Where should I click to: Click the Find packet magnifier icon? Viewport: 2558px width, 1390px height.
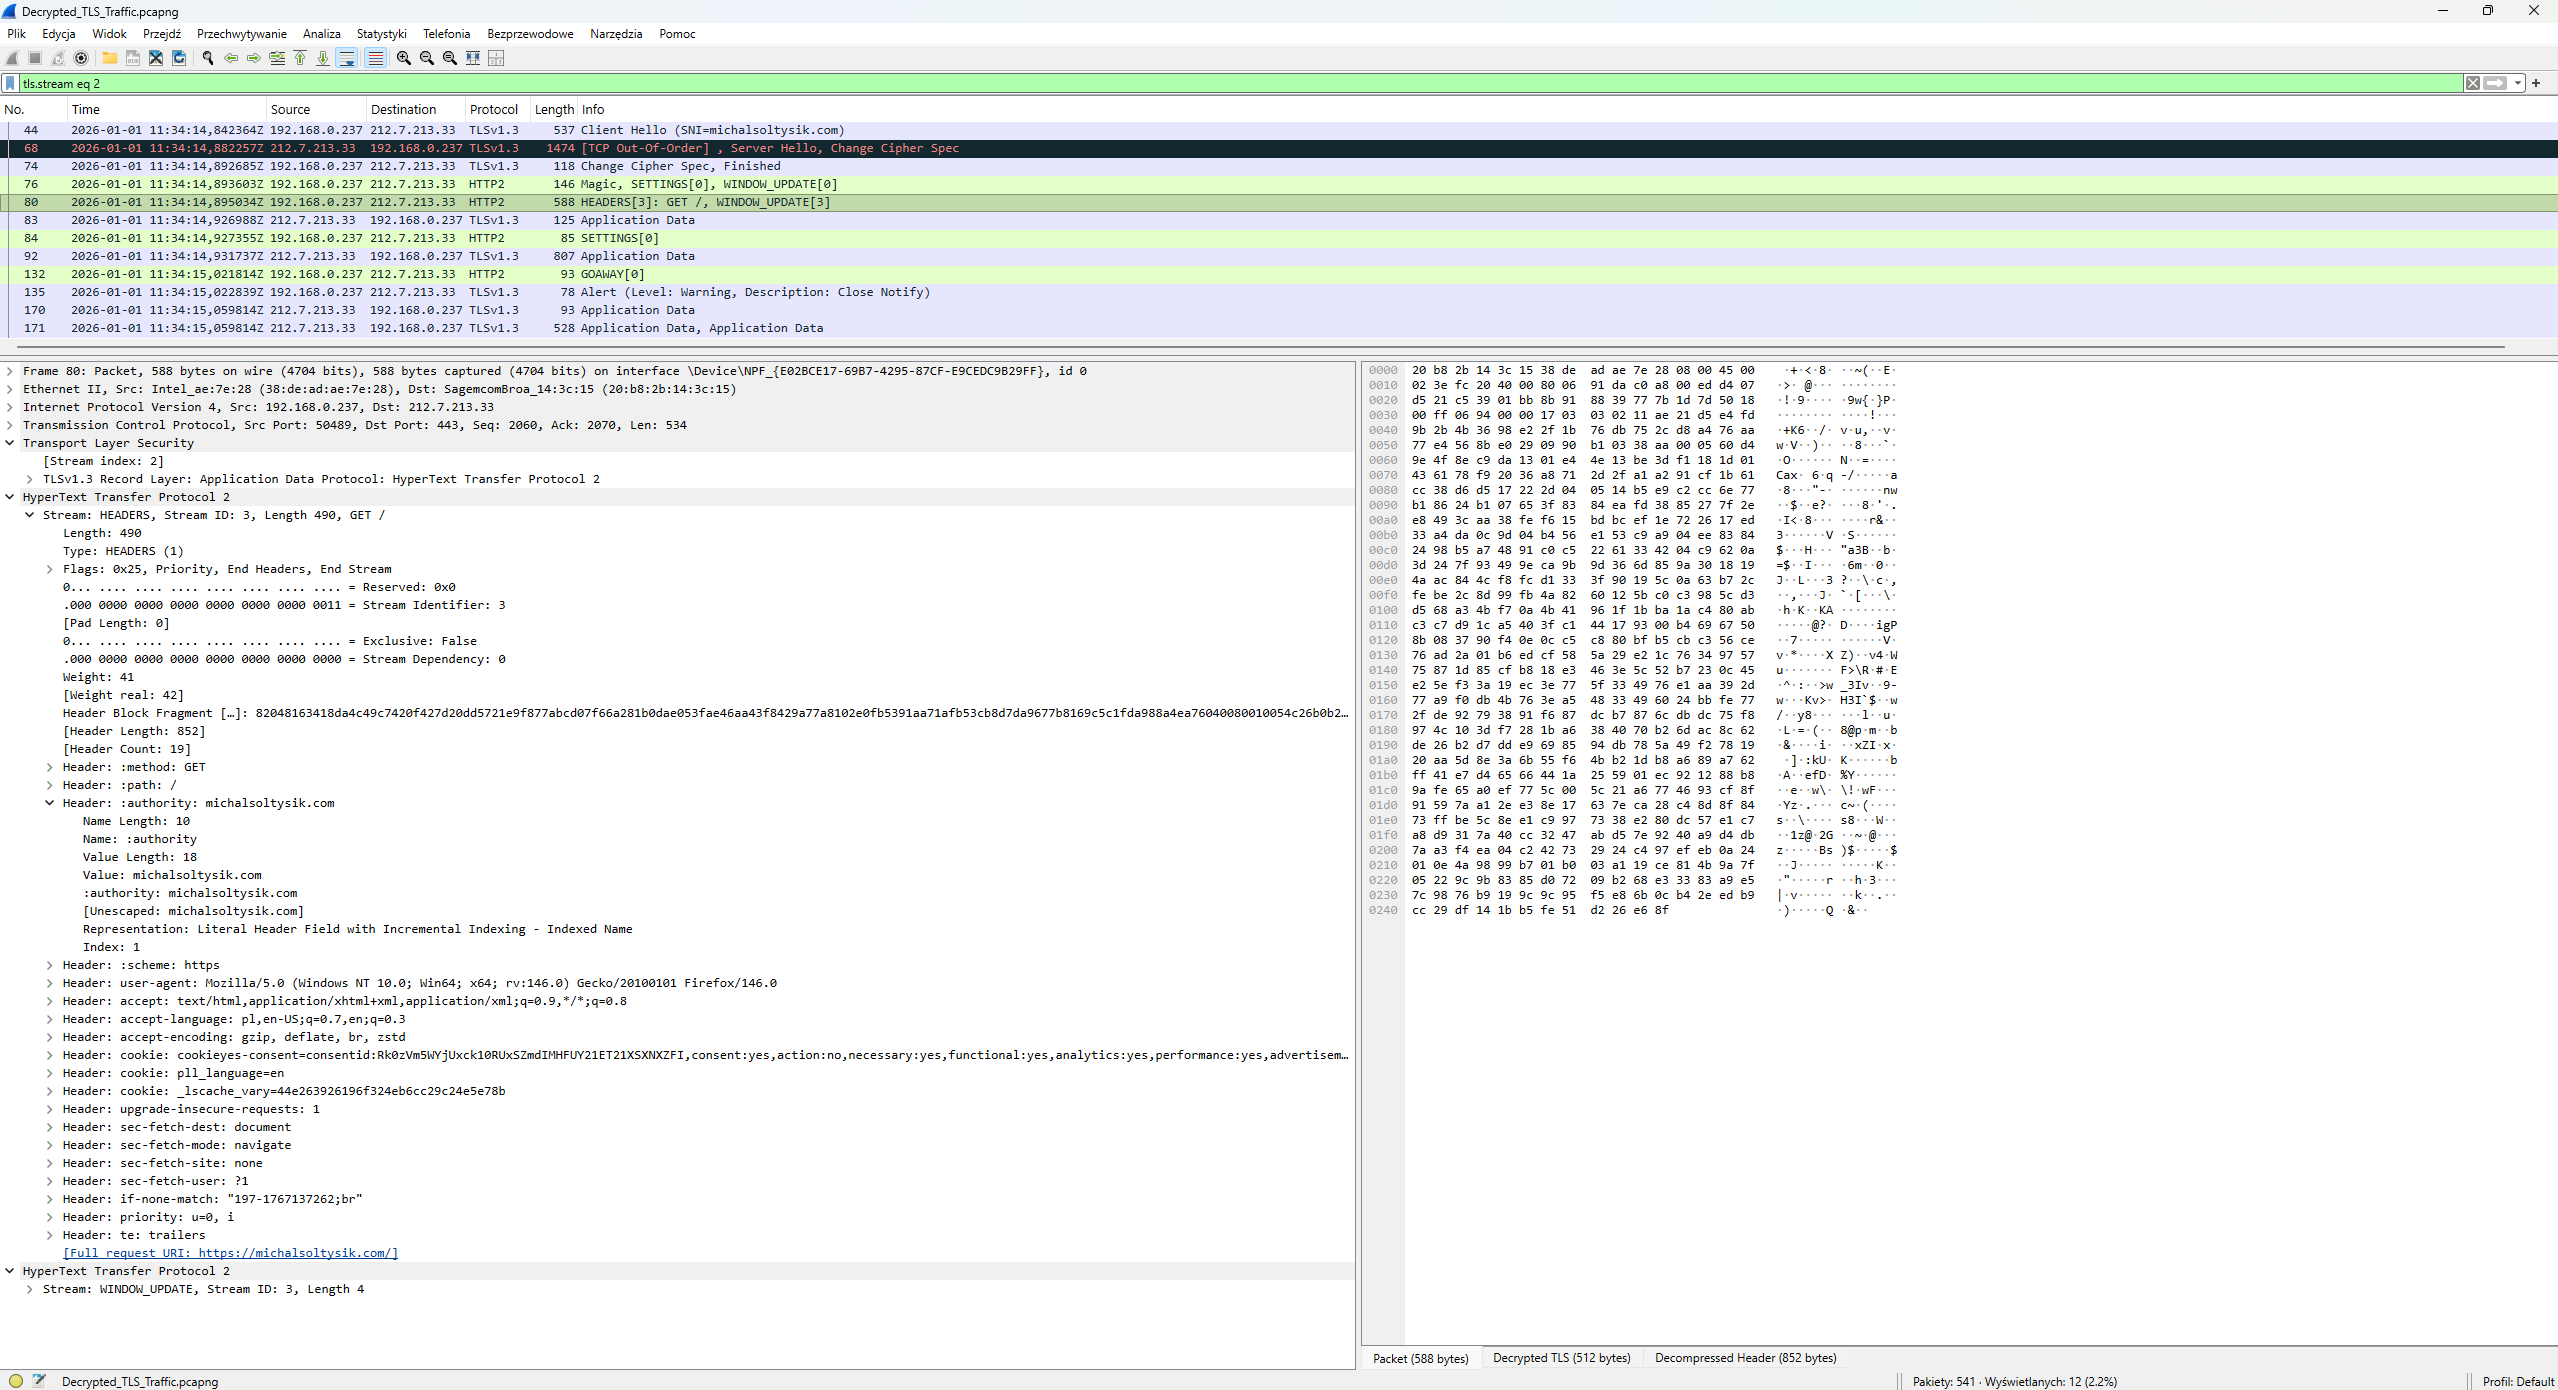coord(208,58)
